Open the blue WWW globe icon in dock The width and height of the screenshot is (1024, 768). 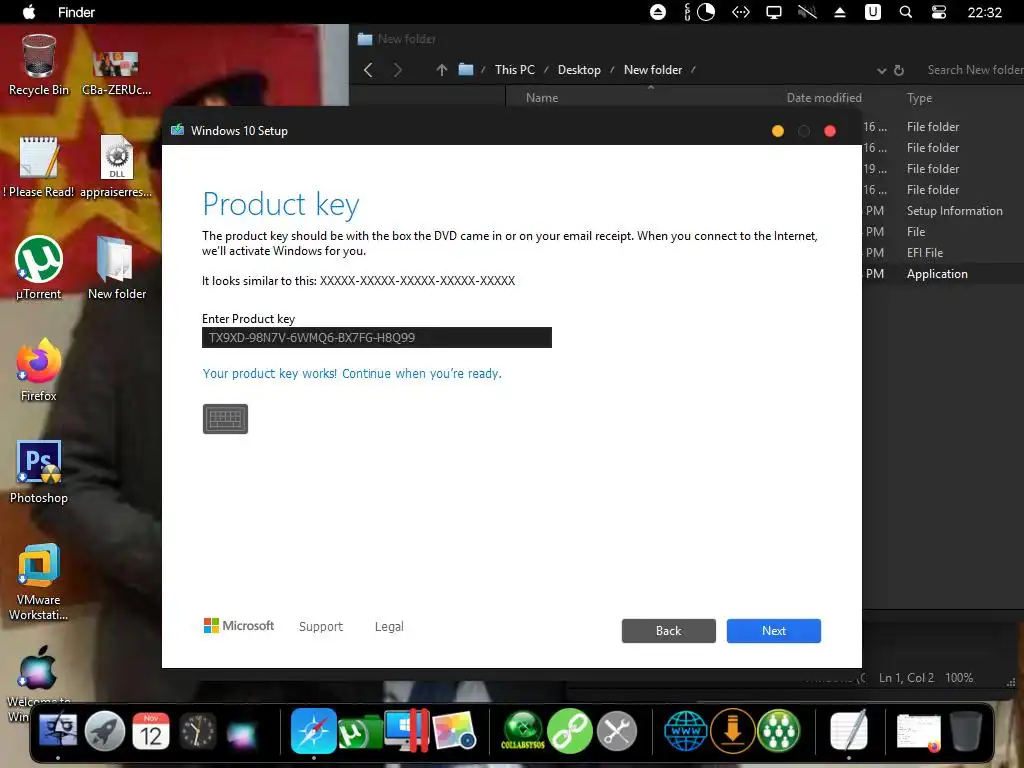click(685, 731)
